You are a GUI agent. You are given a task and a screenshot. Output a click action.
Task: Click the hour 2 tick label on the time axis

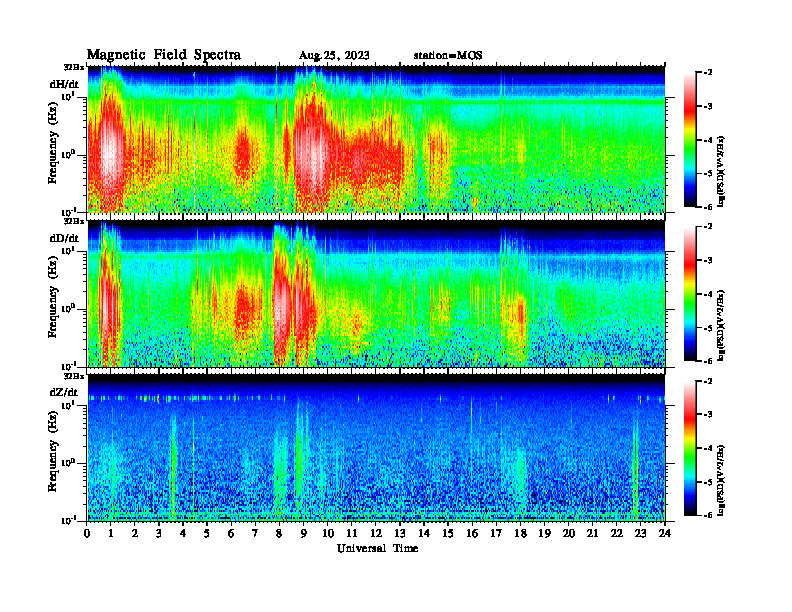[134, 533]
